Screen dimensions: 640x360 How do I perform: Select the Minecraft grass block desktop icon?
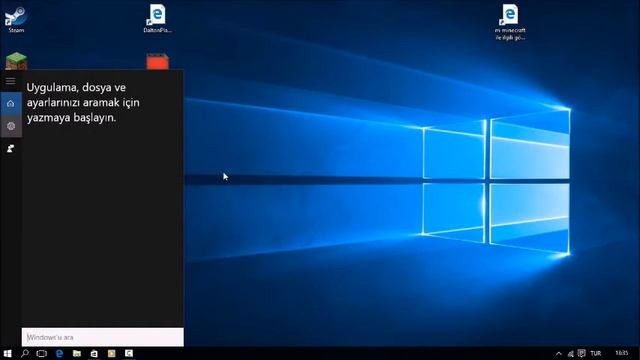point(16,61)
